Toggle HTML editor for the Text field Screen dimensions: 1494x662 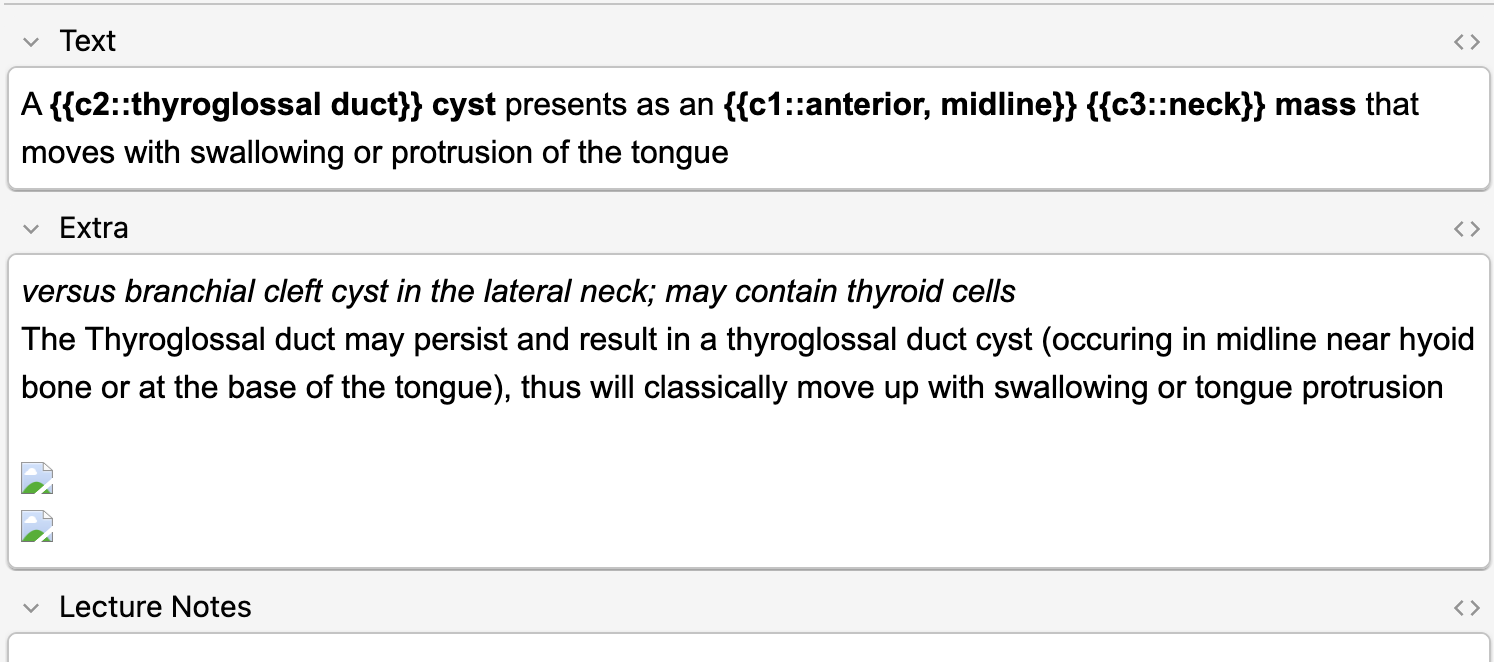(x=1466, y=42)
